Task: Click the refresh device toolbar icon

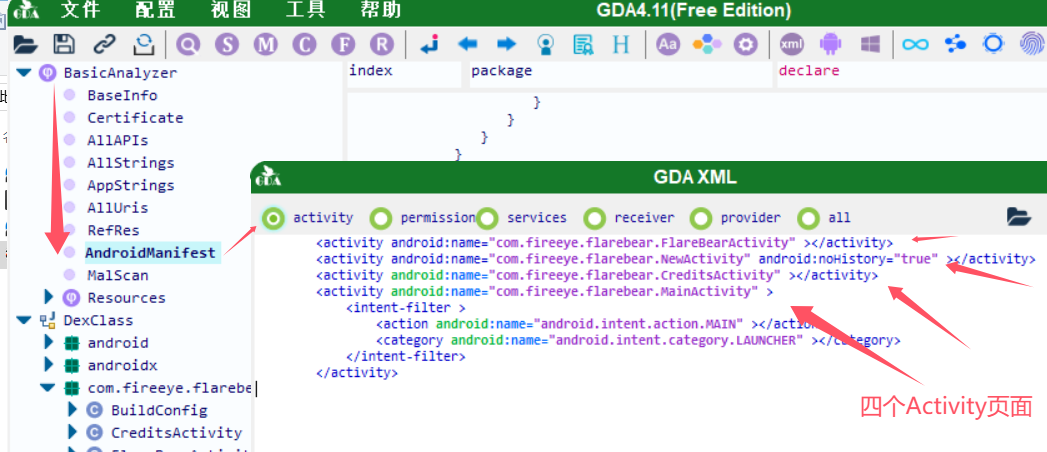Action: 143,45
